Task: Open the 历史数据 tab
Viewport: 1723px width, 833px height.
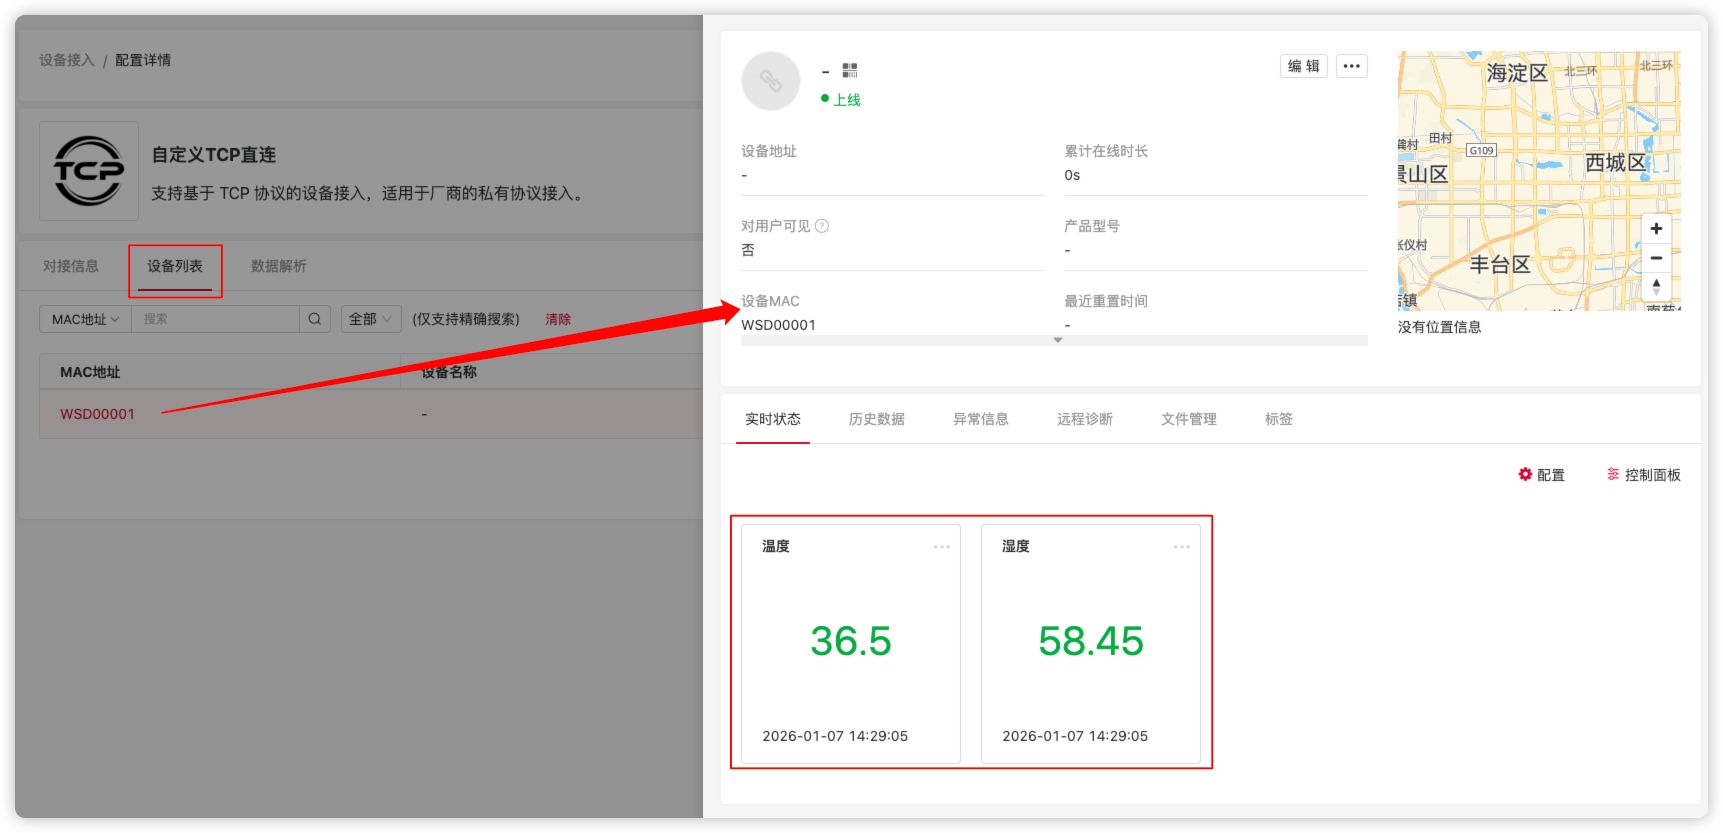Action: coord(877,419)
